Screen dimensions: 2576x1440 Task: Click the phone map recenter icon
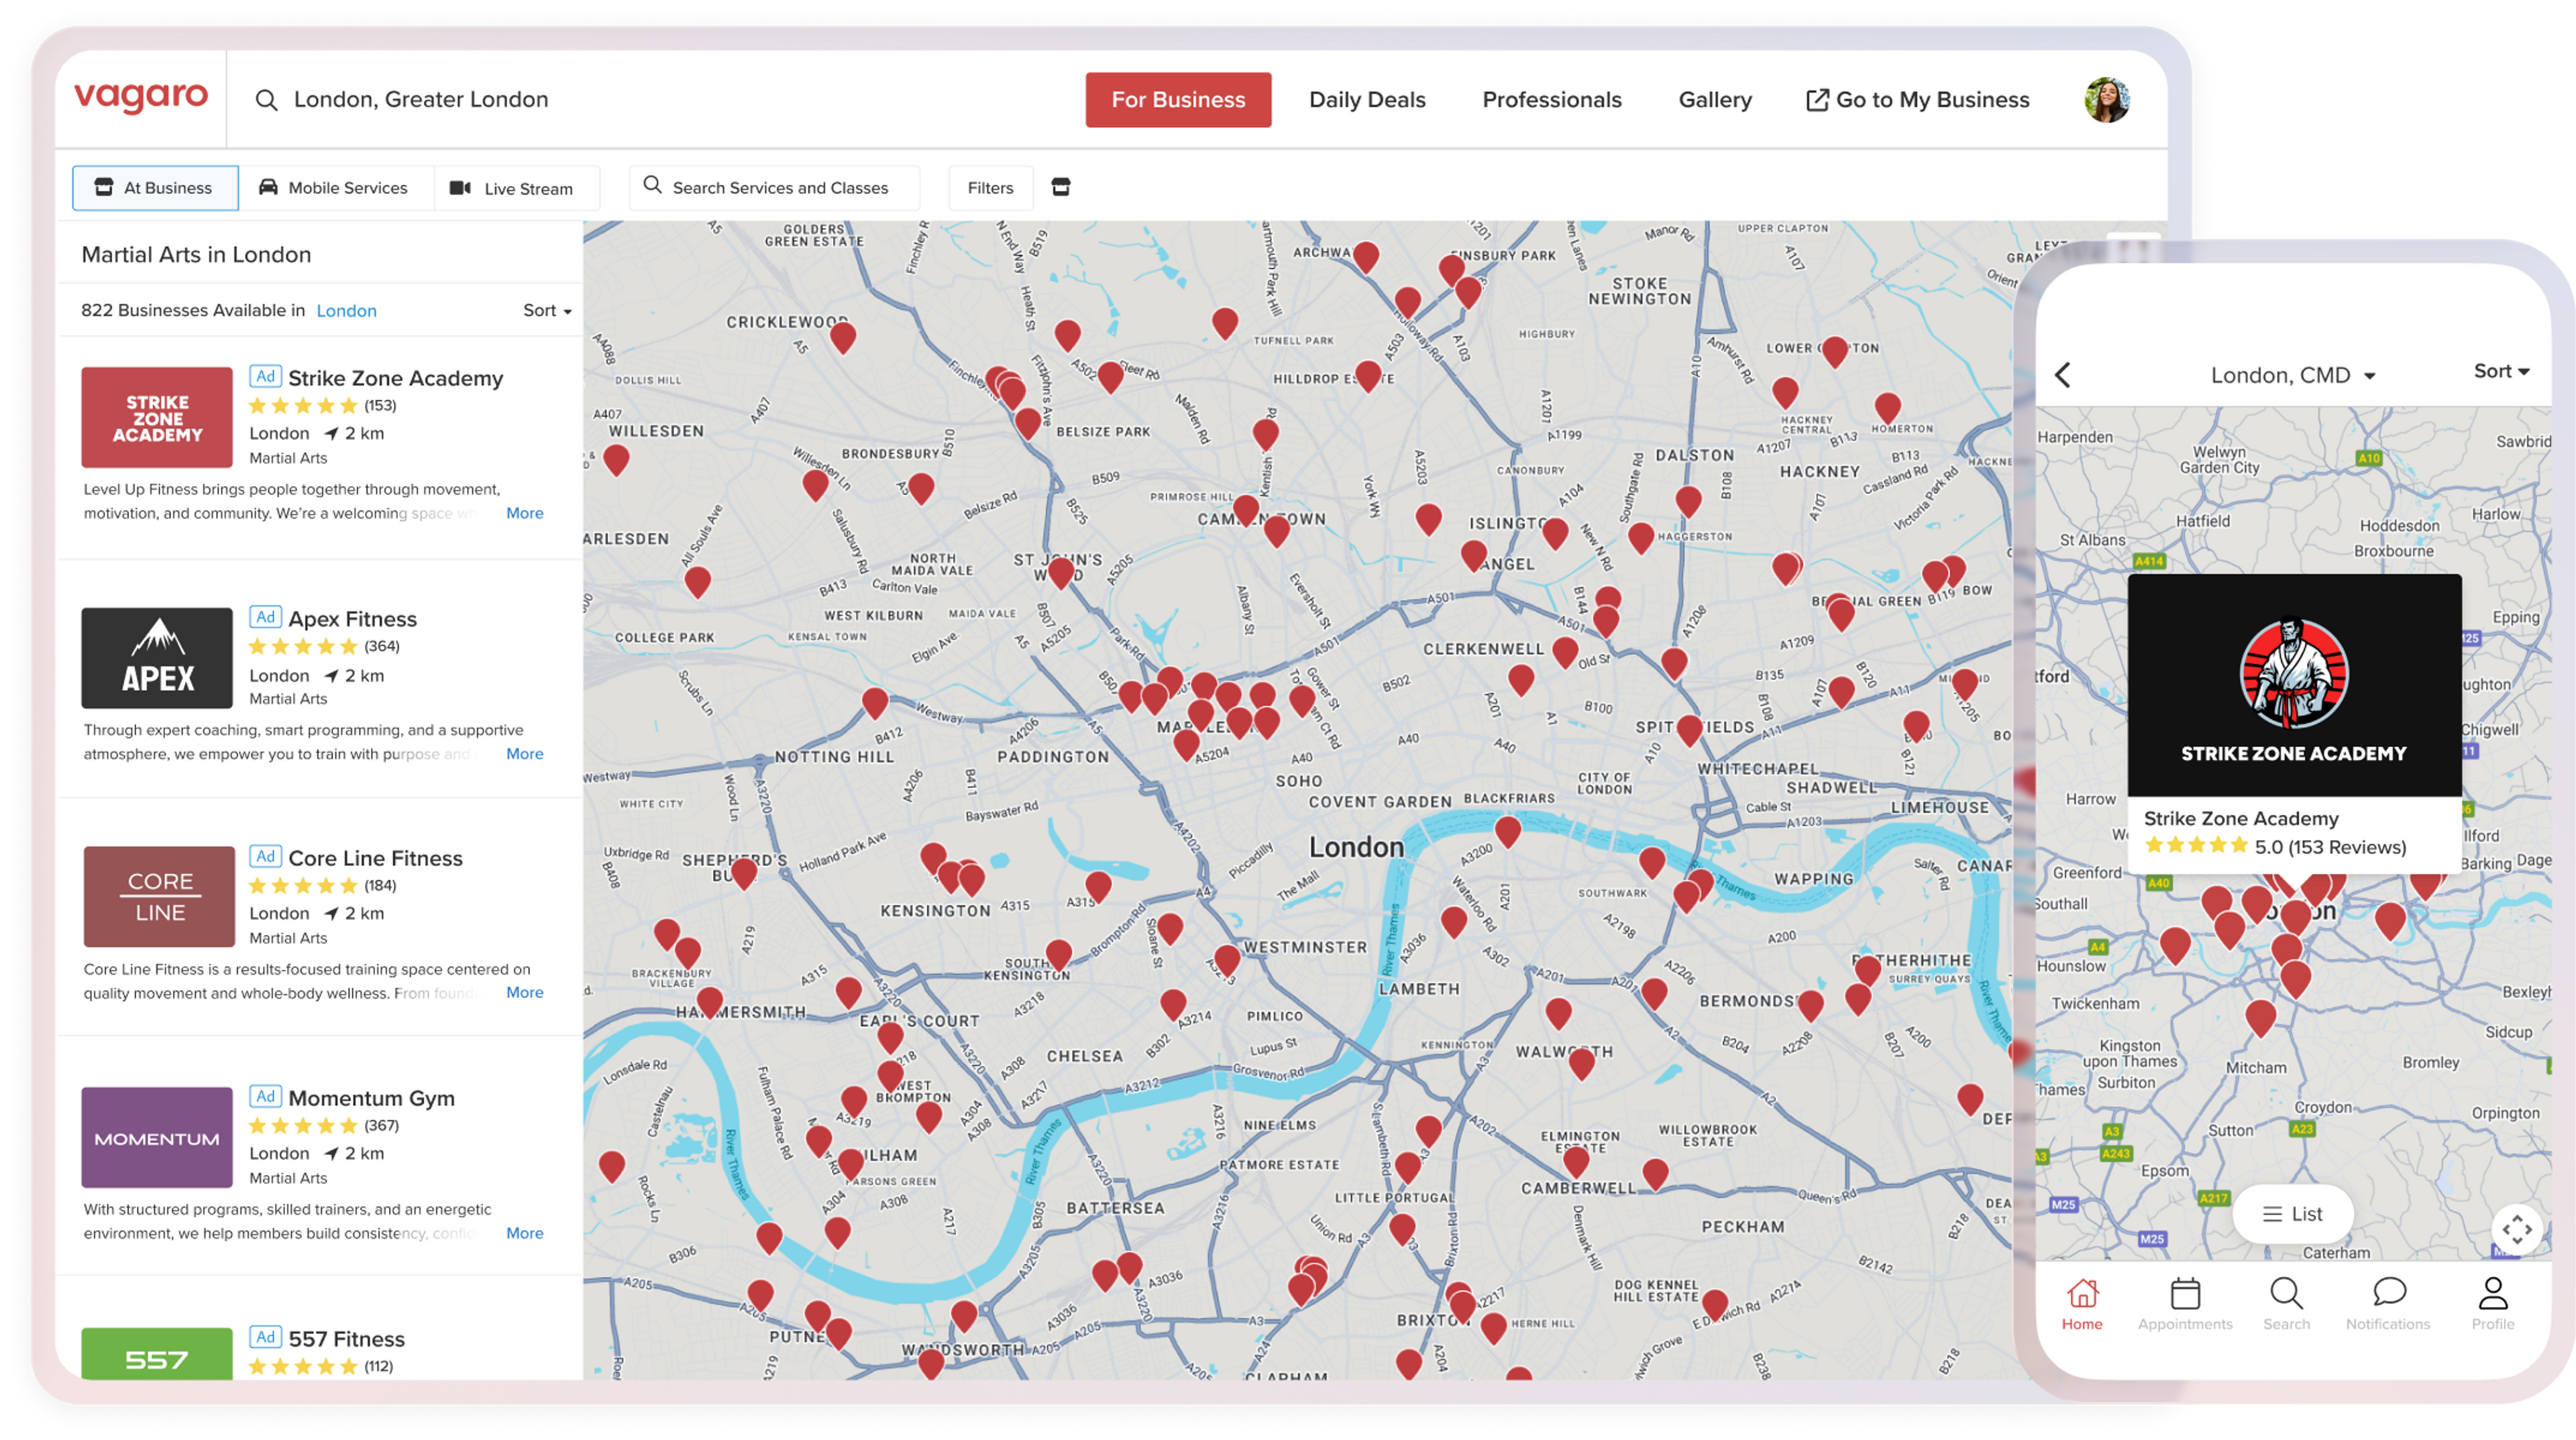(x=2517, y=1229)
